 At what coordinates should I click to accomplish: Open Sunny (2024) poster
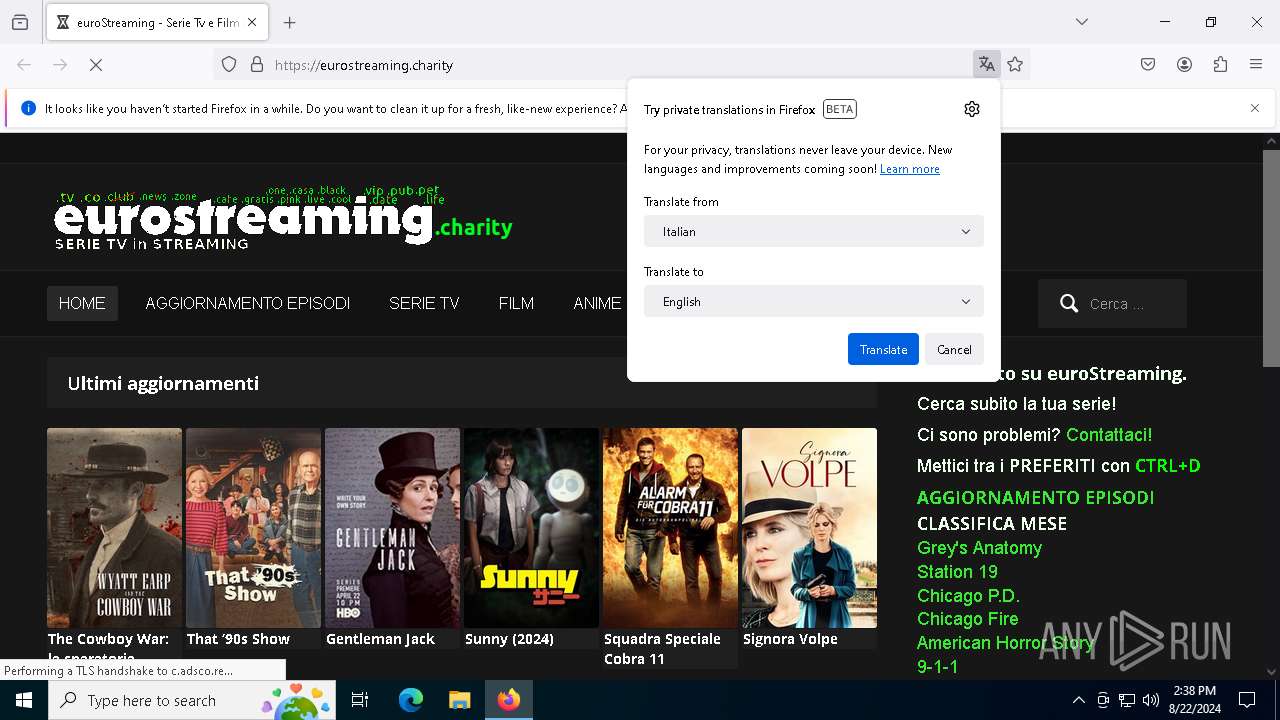(x=531, y=528)
